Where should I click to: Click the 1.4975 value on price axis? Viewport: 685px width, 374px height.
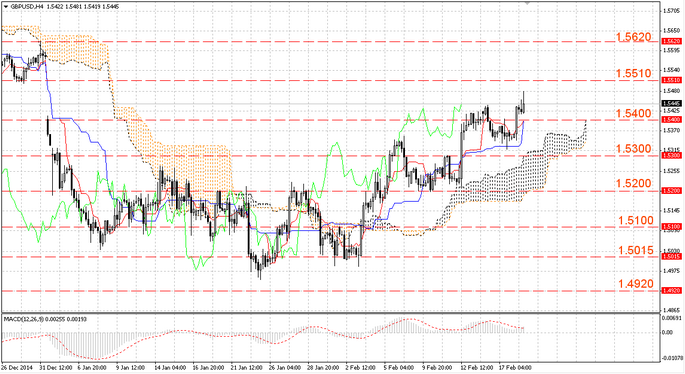coord(671,271)
